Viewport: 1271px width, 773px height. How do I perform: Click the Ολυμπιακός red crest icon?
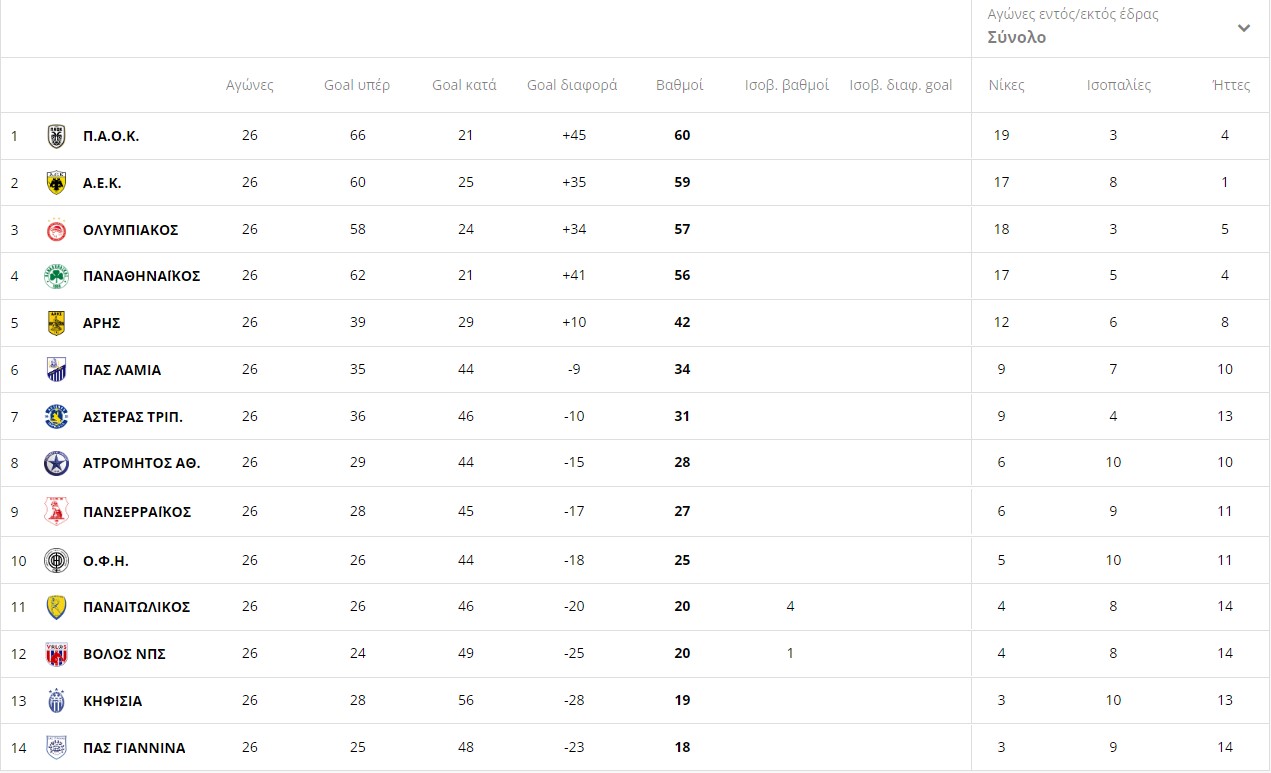tap(57, 230)
